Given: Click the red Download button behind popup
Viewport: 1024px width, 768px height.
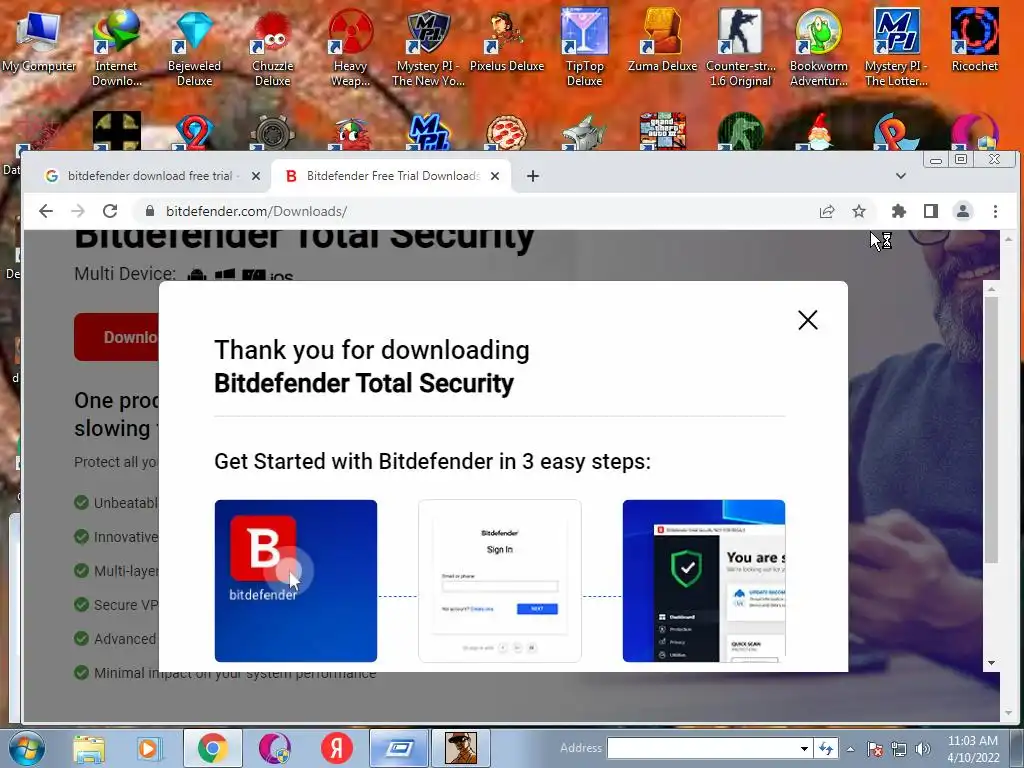Looking at the screenshot, I should click(x=116, y=337).
